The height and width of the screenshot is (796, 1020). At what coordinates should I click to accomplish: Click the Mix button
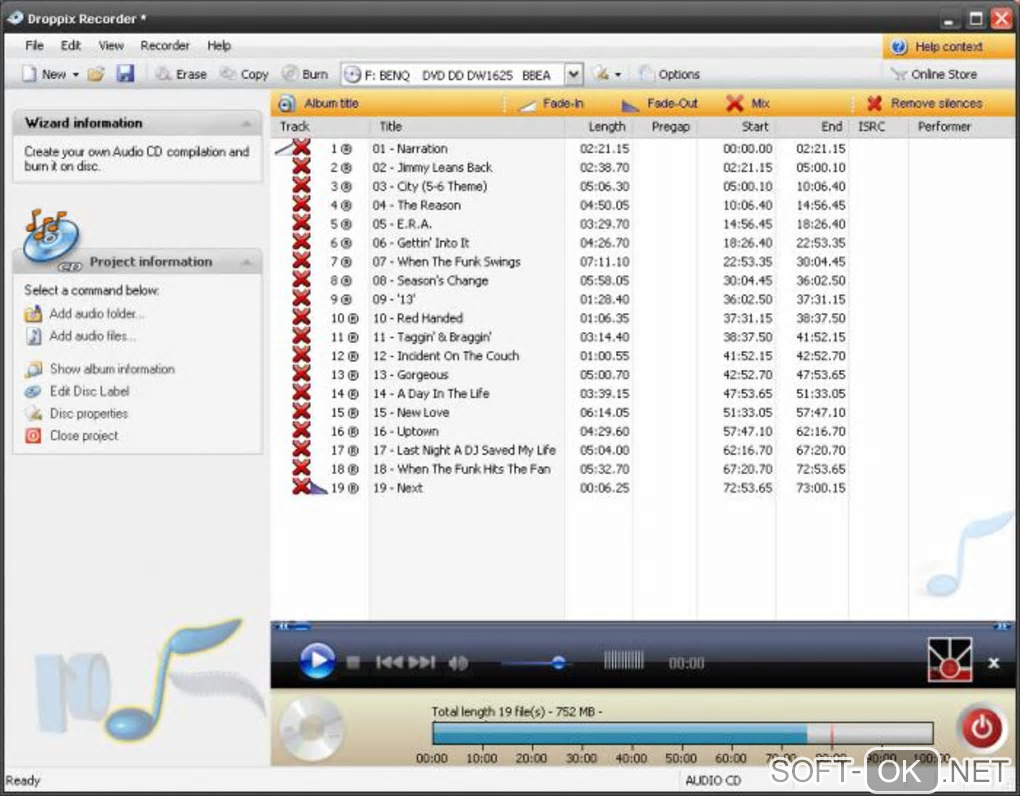(x=748, y=103)
